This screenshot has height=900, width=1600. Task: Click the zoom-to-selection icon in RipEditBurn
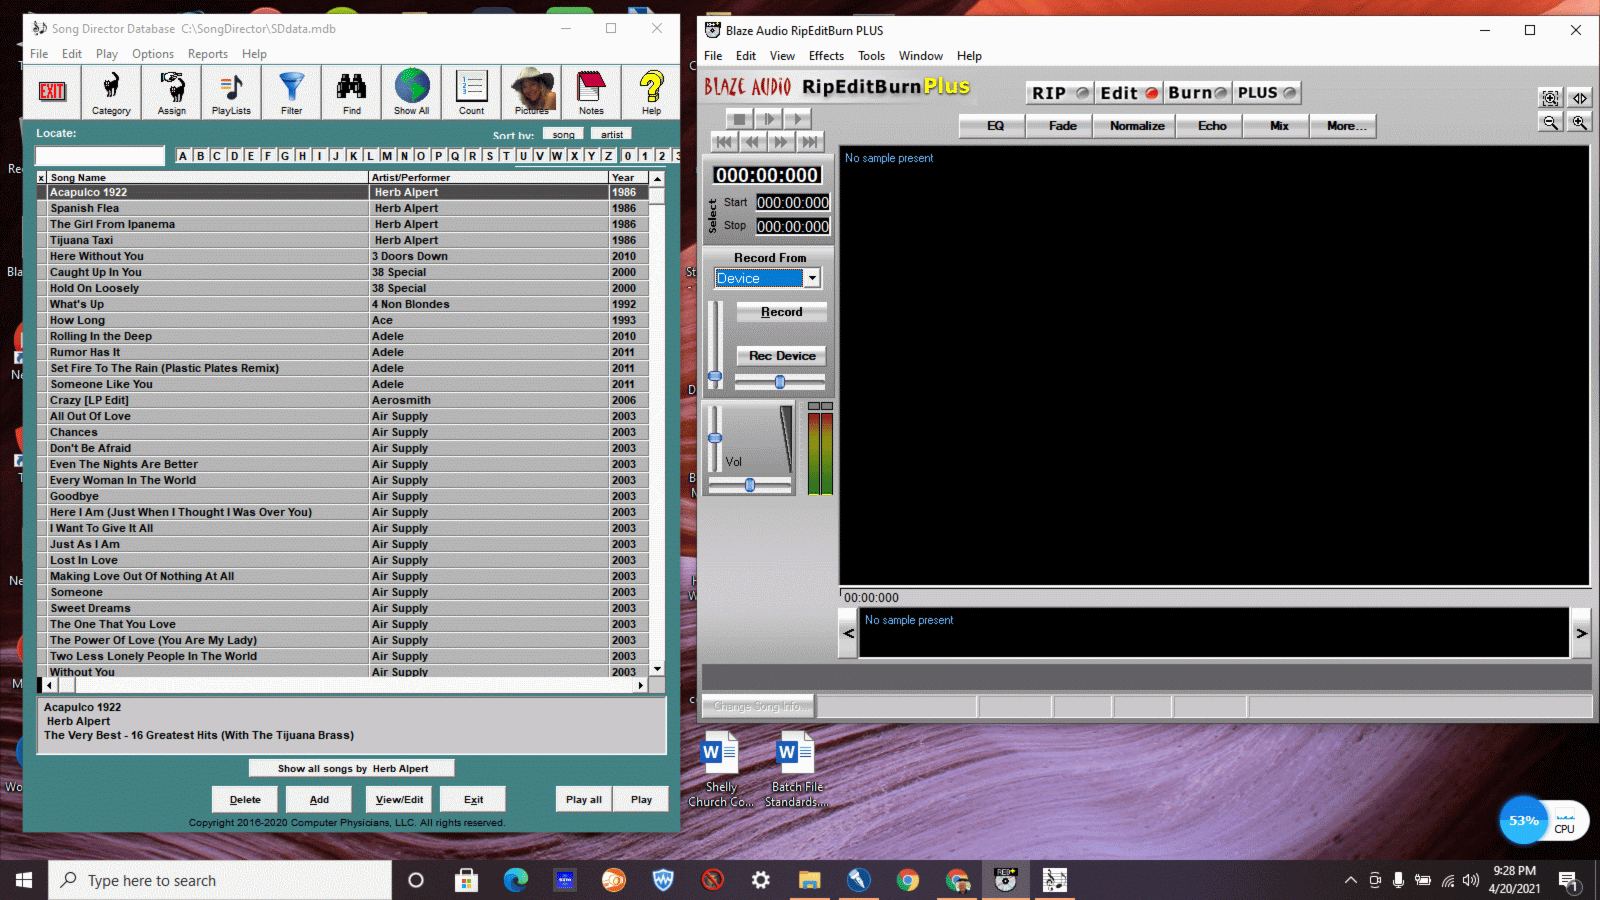[1550, 98]
